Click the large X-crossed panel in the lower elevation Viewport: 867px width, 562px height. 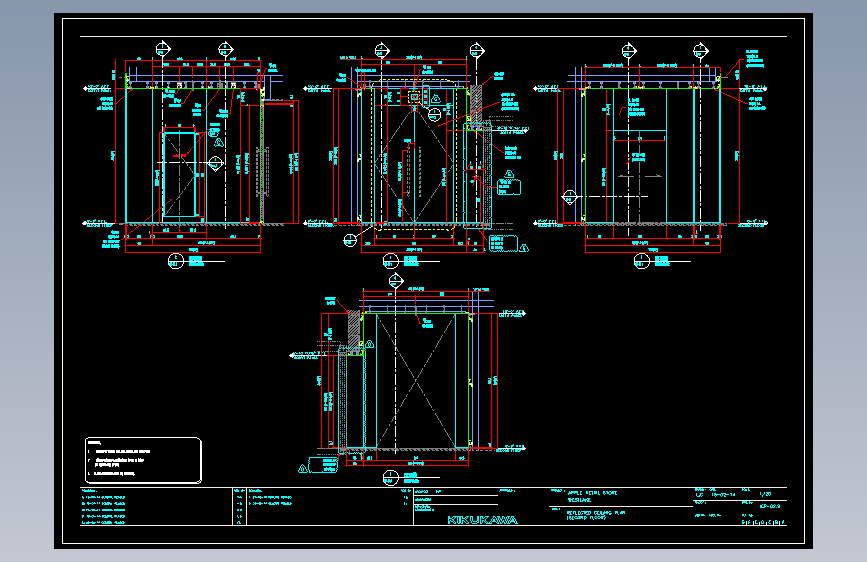(x=416, y=381)
